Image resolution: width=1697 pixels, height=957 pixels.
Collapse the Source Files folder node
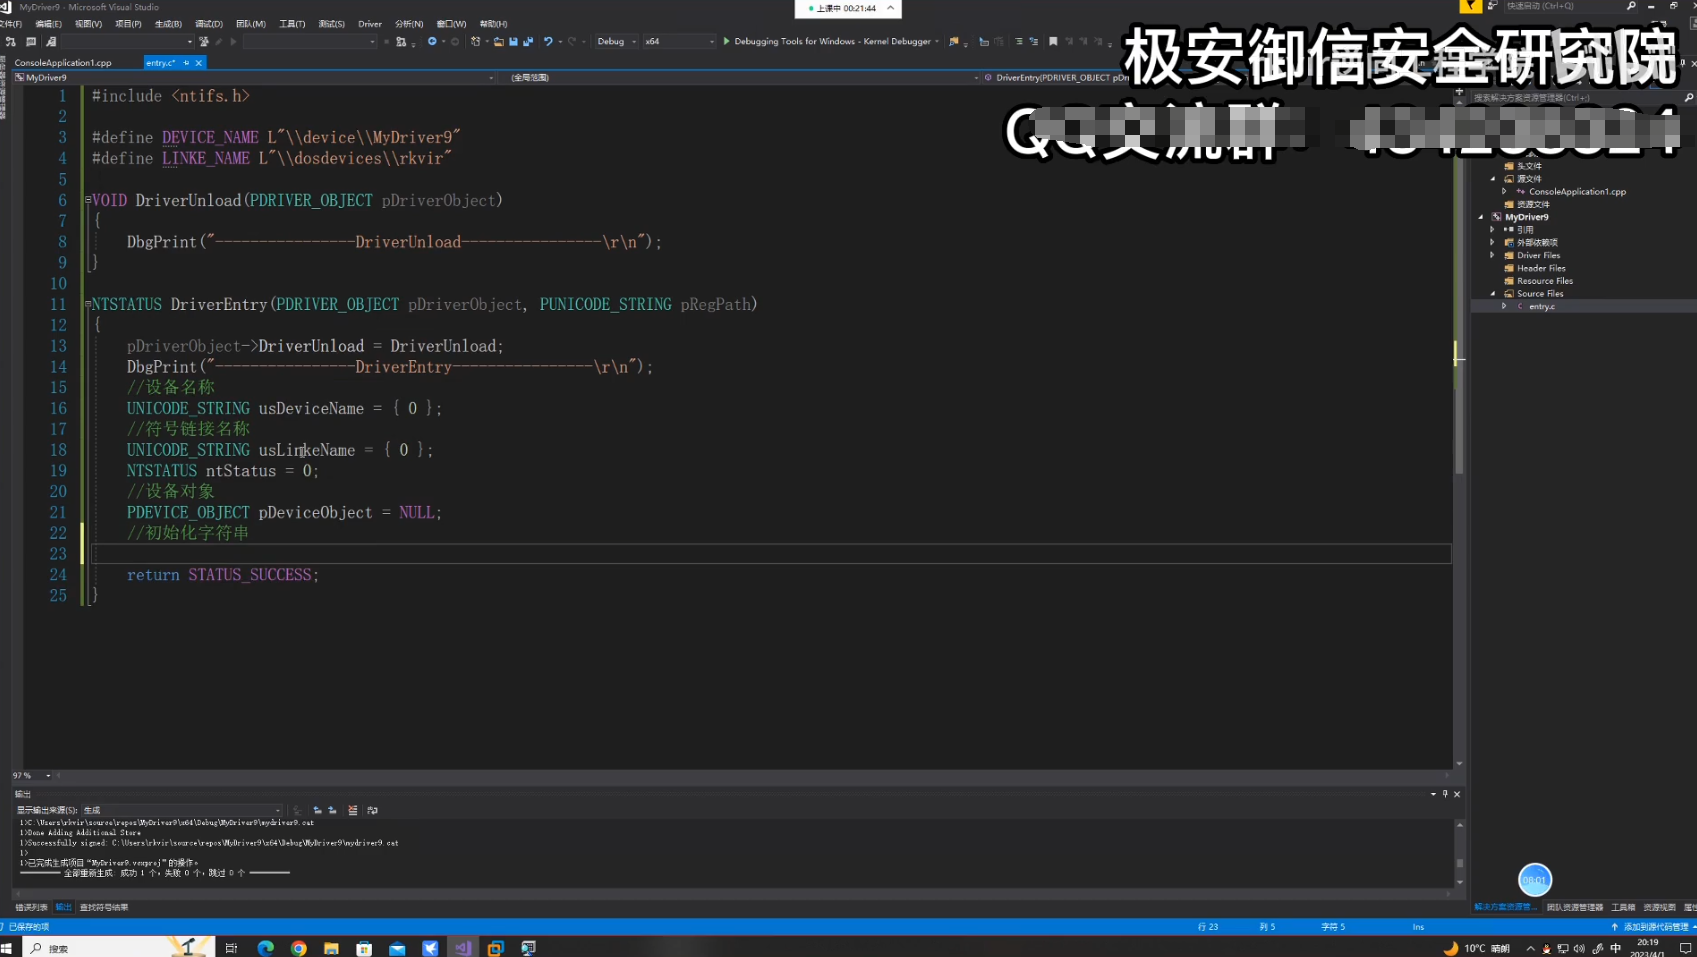[1493, 294]
